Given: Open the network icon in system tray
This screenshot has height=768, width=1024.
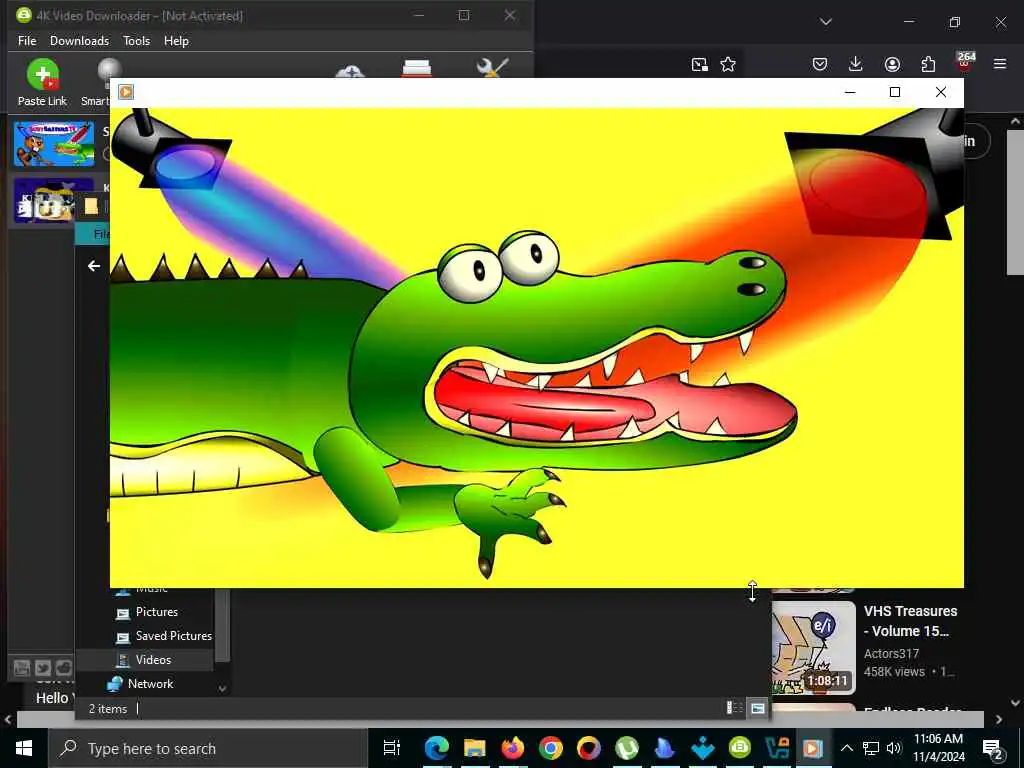Looking at the screenshot, I should point(871,748).
